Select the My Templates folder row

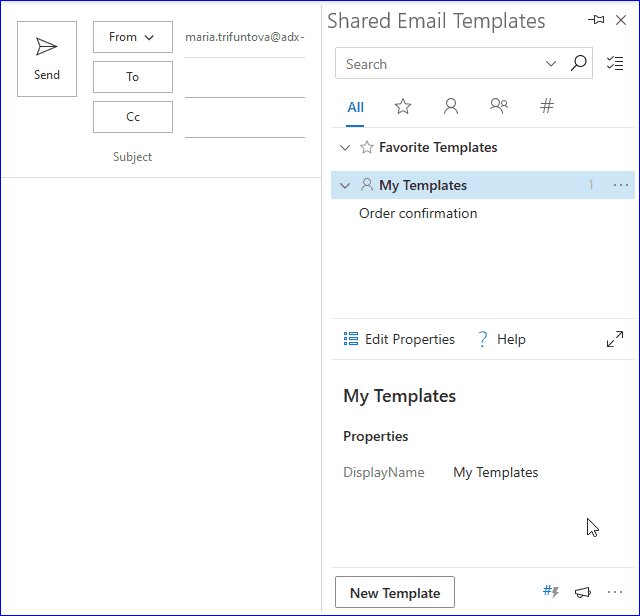(483, 185)
